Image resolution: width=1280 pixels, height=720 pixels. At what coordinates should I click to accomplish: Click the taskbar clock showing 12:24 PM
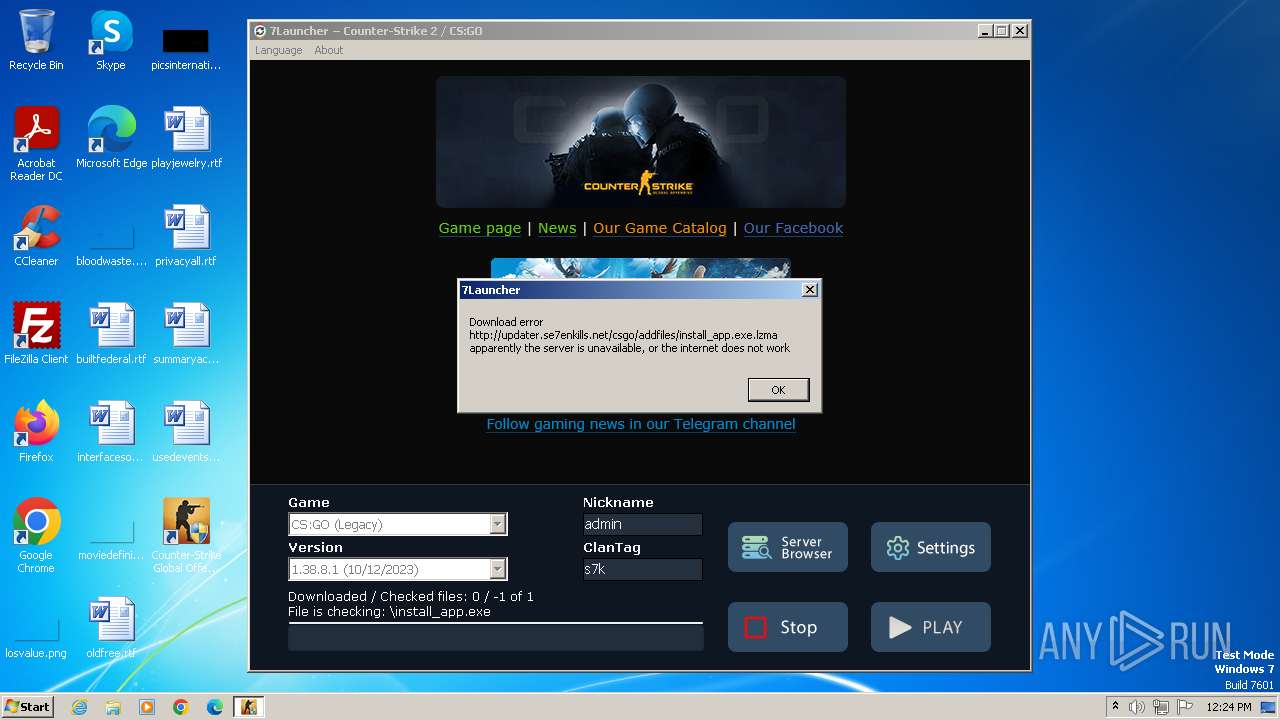click(1229, 707)
